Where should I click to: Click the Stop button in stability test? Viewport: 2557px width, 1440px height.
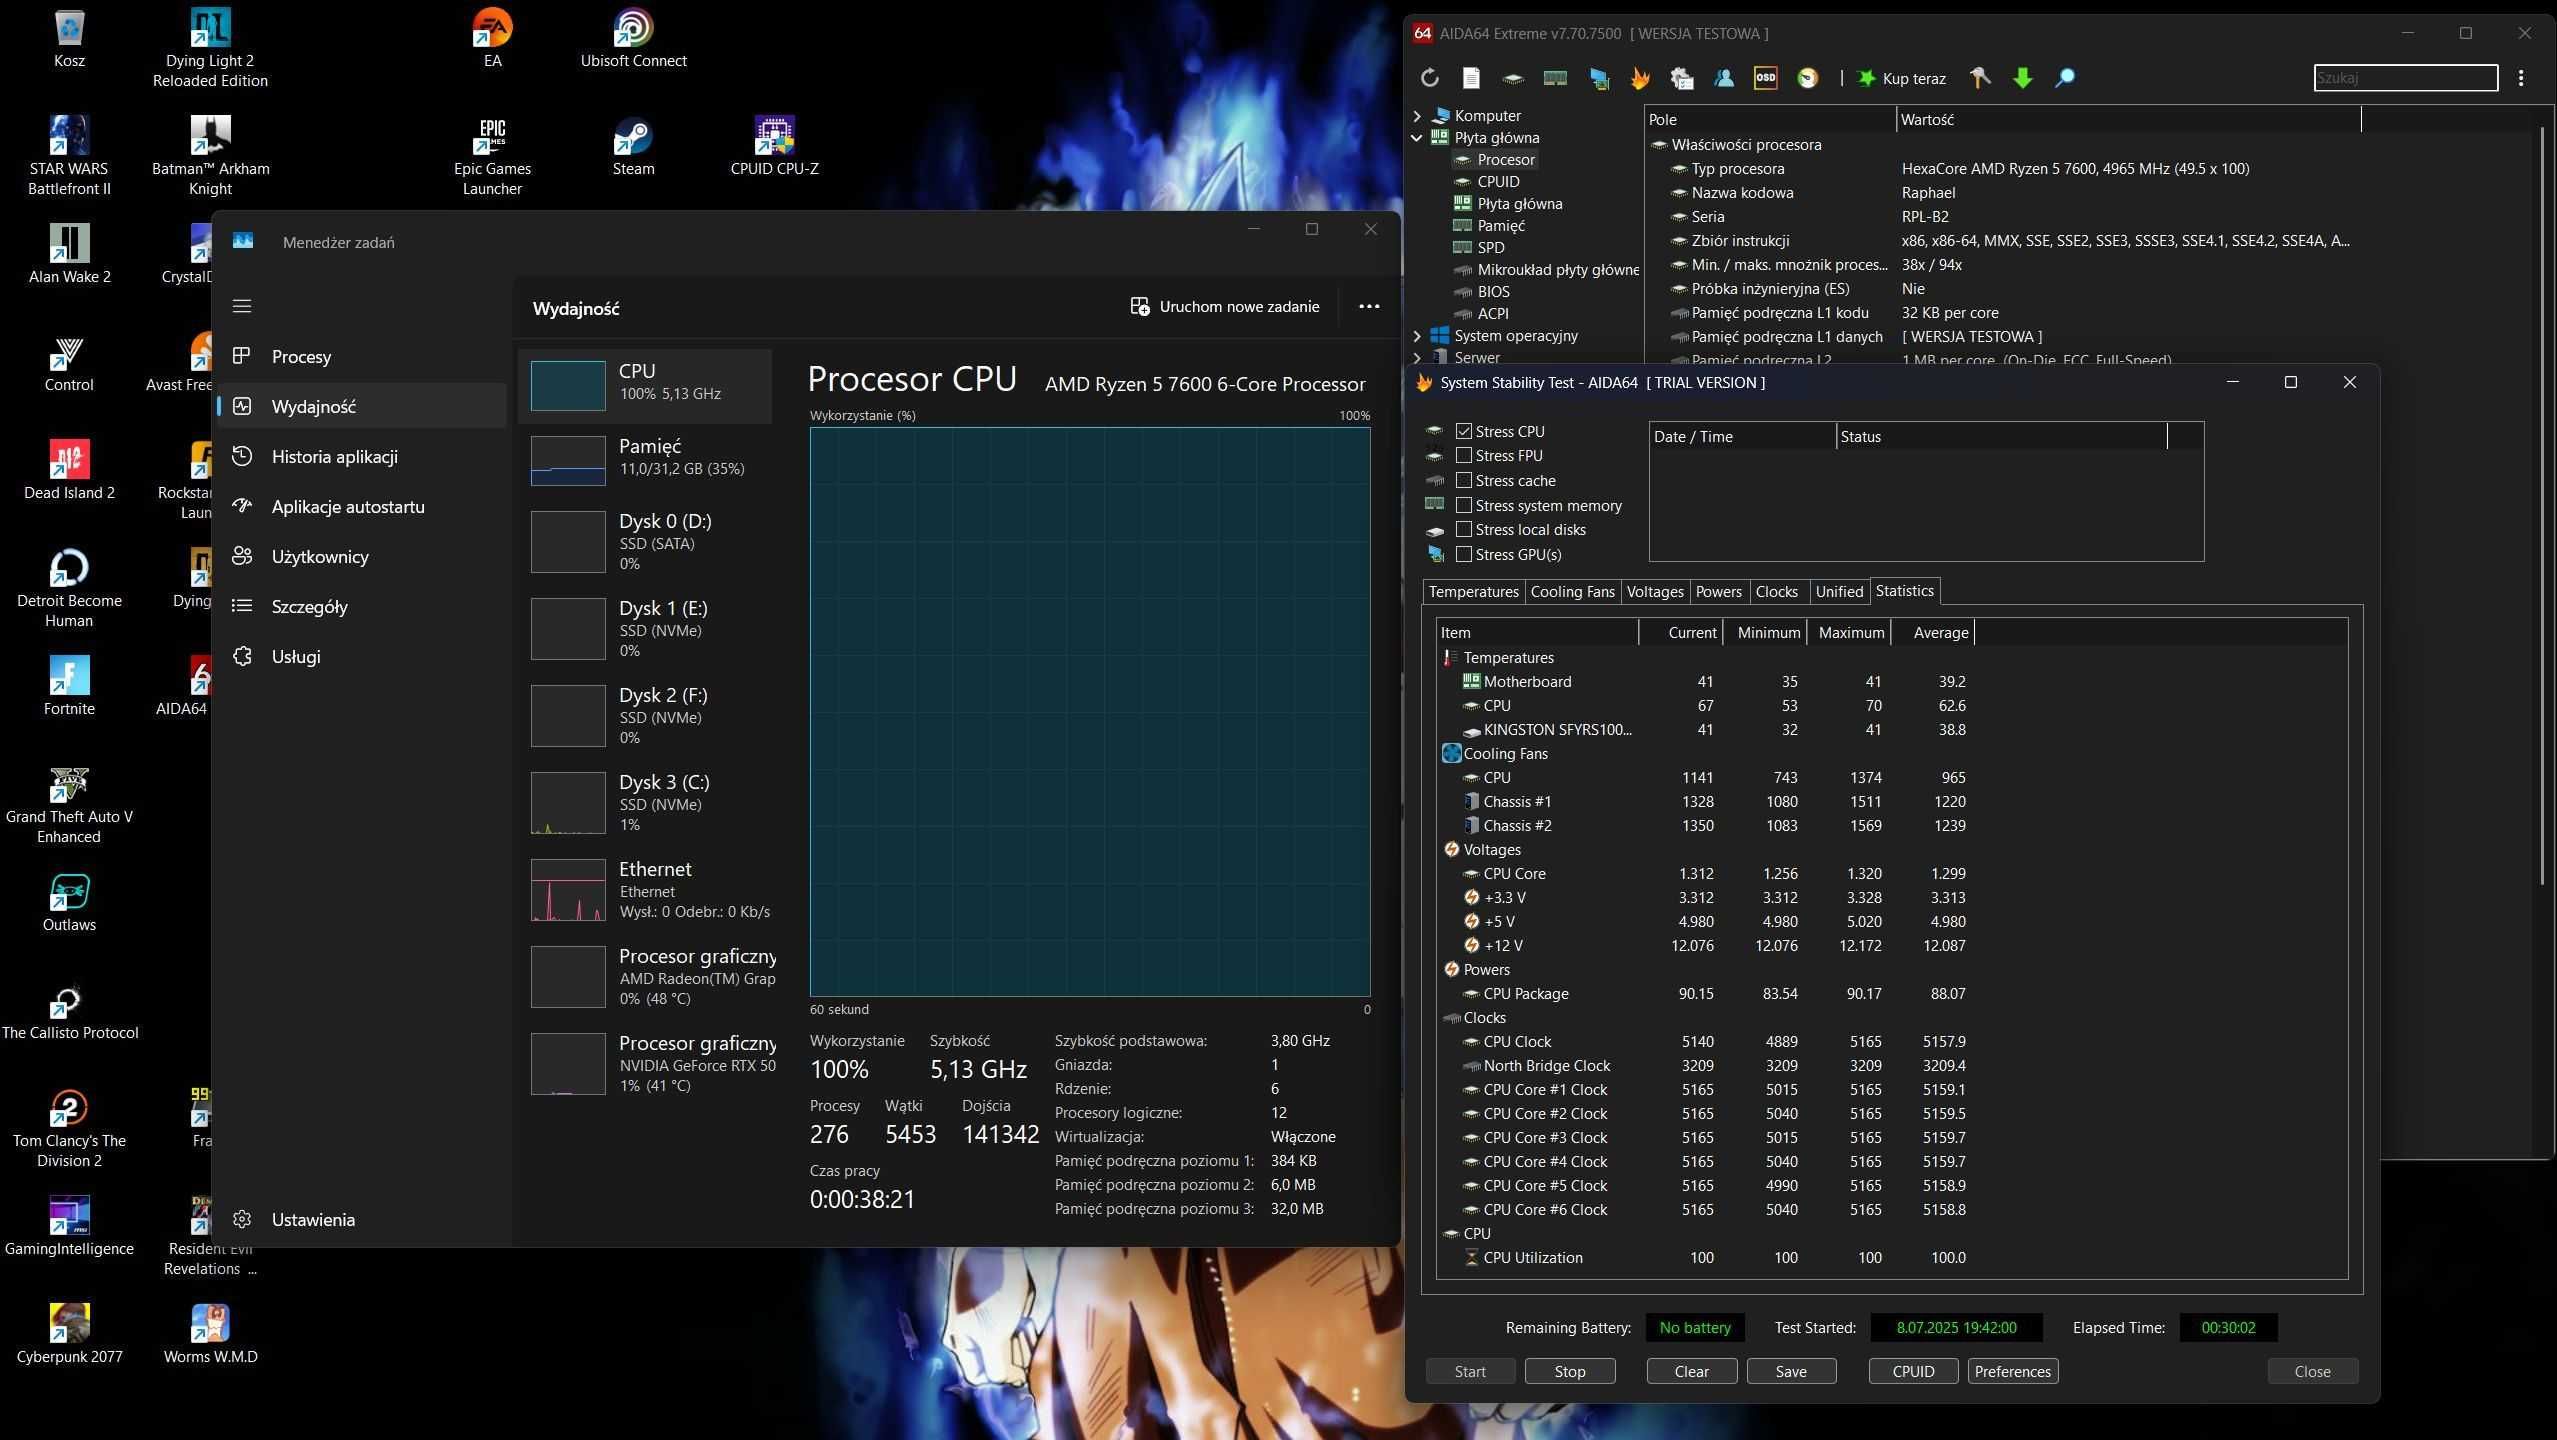click(1569, 1372)
